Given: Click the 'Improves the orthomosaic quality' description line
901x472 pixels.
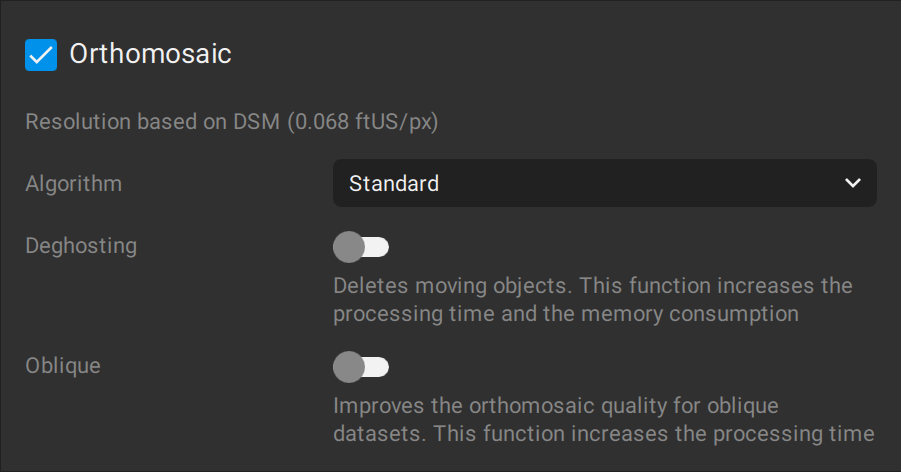Looking at the screenshot, I should click(555, 406).
